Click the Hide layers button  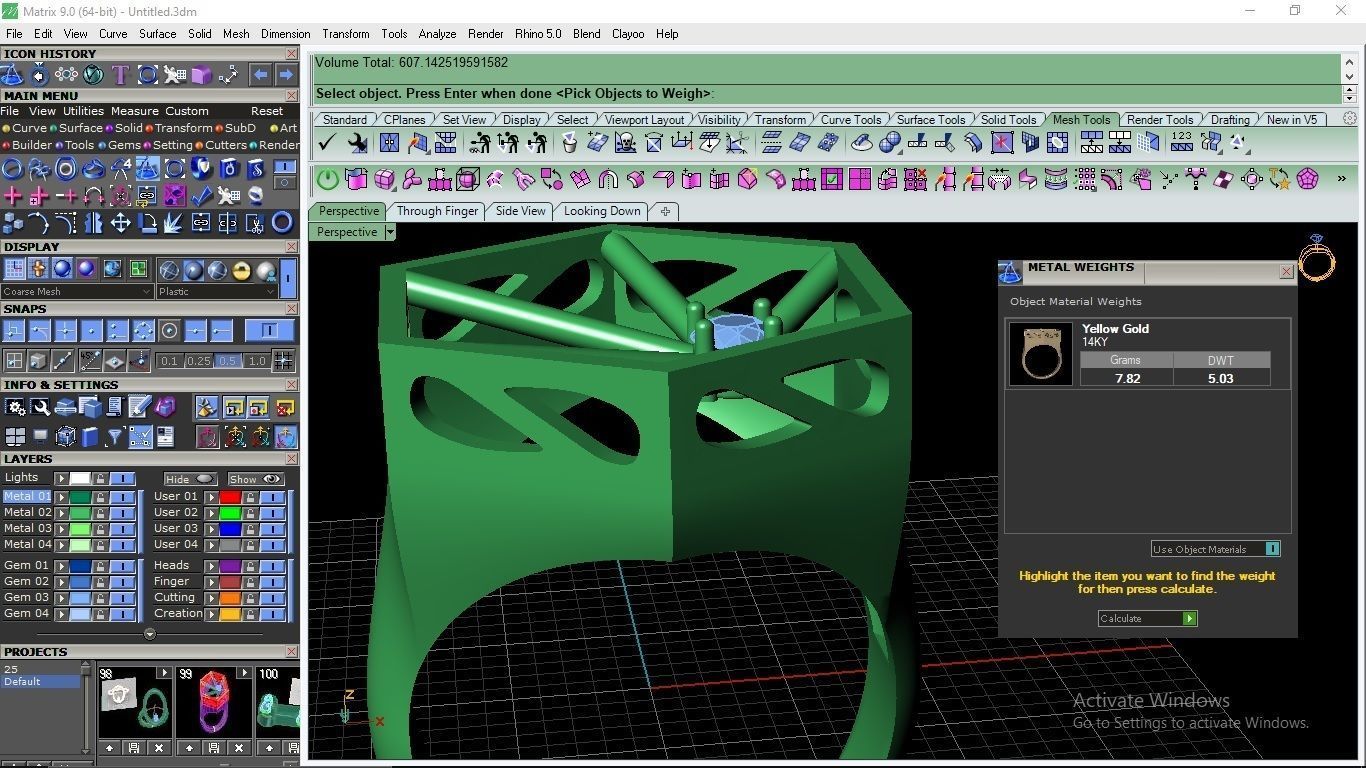pos(191,479)
